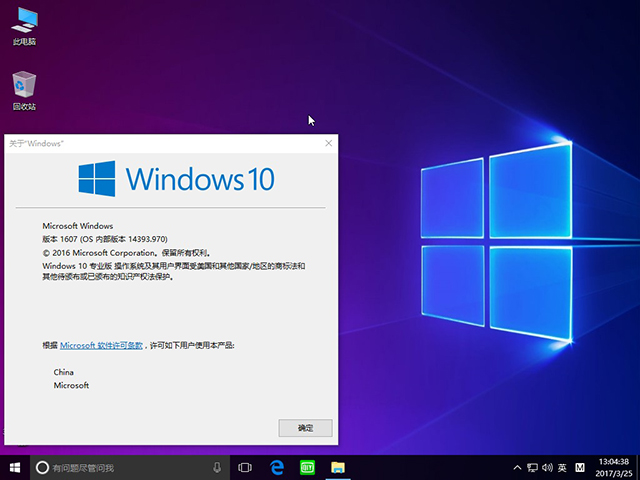Click the network status tray icon
This screenshot has height=480, width=640.
pos(531,467)
